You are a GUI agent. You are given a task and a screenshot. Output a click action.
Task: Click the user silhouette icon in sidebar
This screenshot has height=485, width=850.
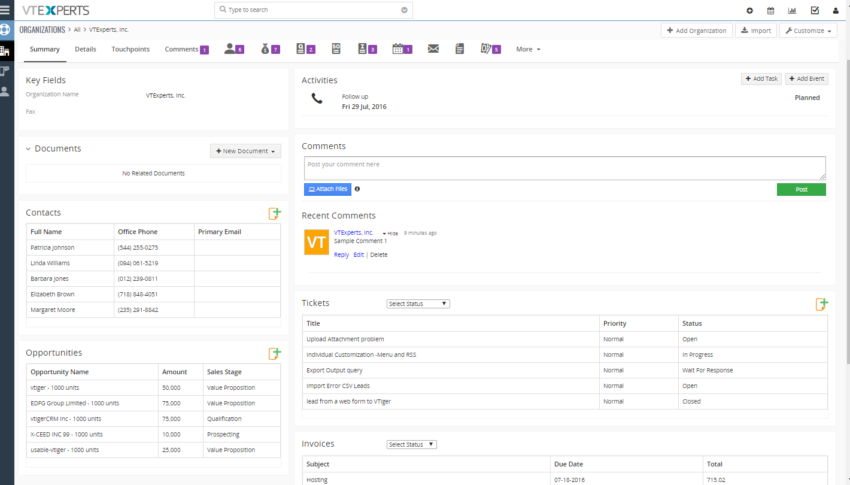(5, 92)
